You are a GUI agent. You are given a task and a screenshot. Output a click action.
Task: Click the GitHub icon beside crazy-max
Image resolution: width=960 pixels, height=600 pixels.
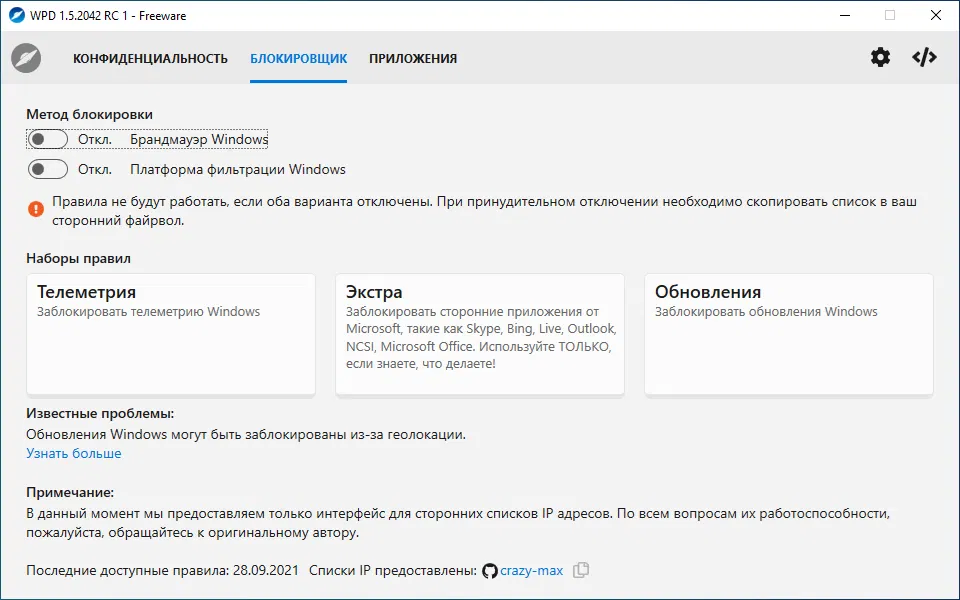tap(490, 571)
